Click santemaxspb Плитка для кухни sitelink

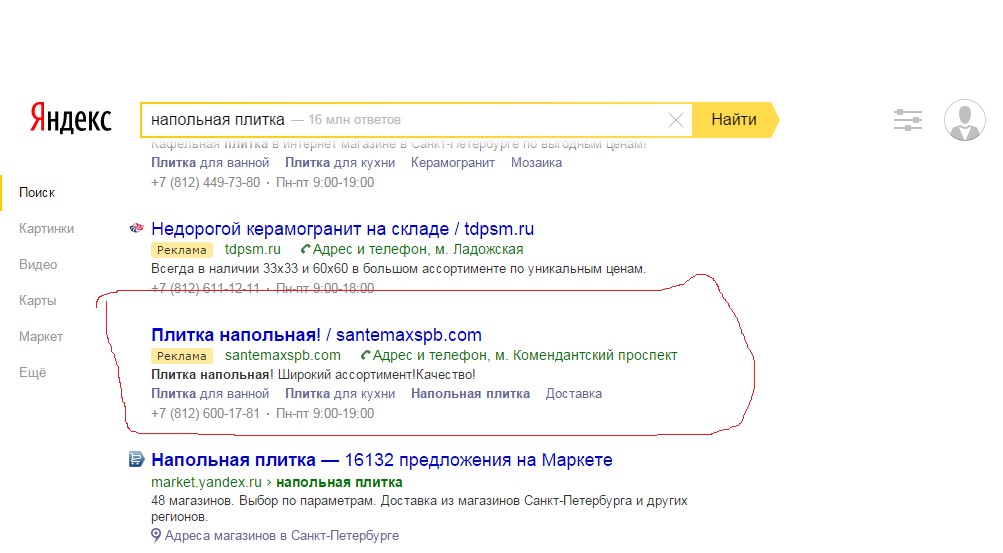click(x=340, y=394)
